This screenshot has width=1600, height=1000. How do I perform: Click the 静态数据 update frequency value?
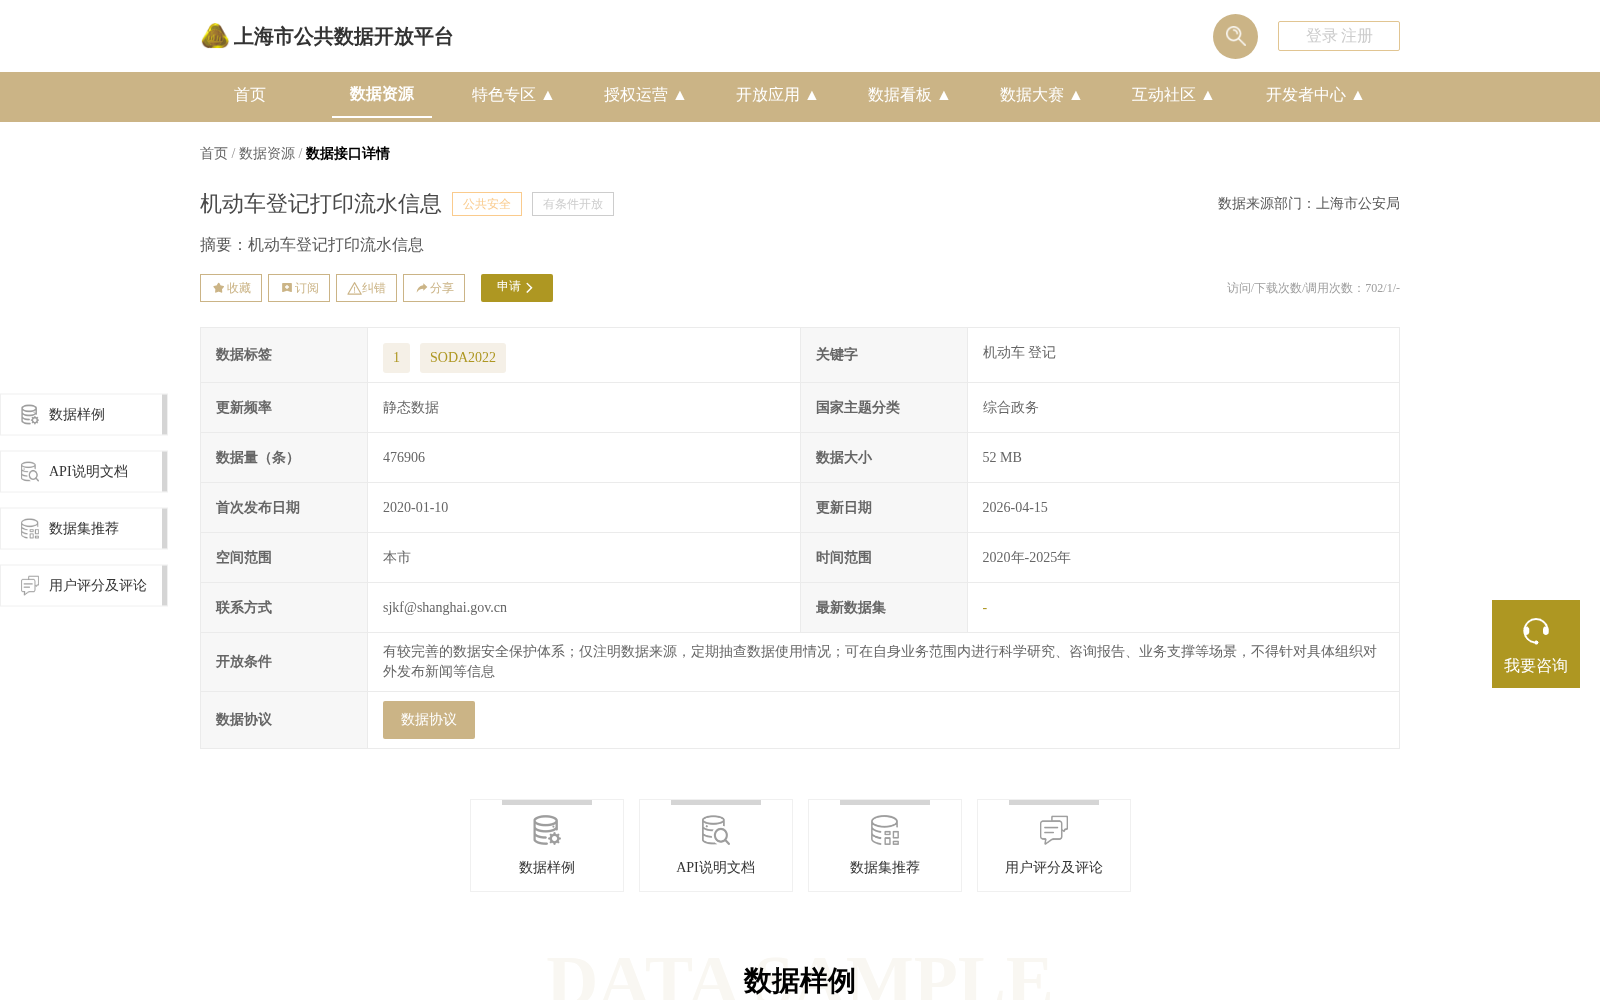point(411,408)
